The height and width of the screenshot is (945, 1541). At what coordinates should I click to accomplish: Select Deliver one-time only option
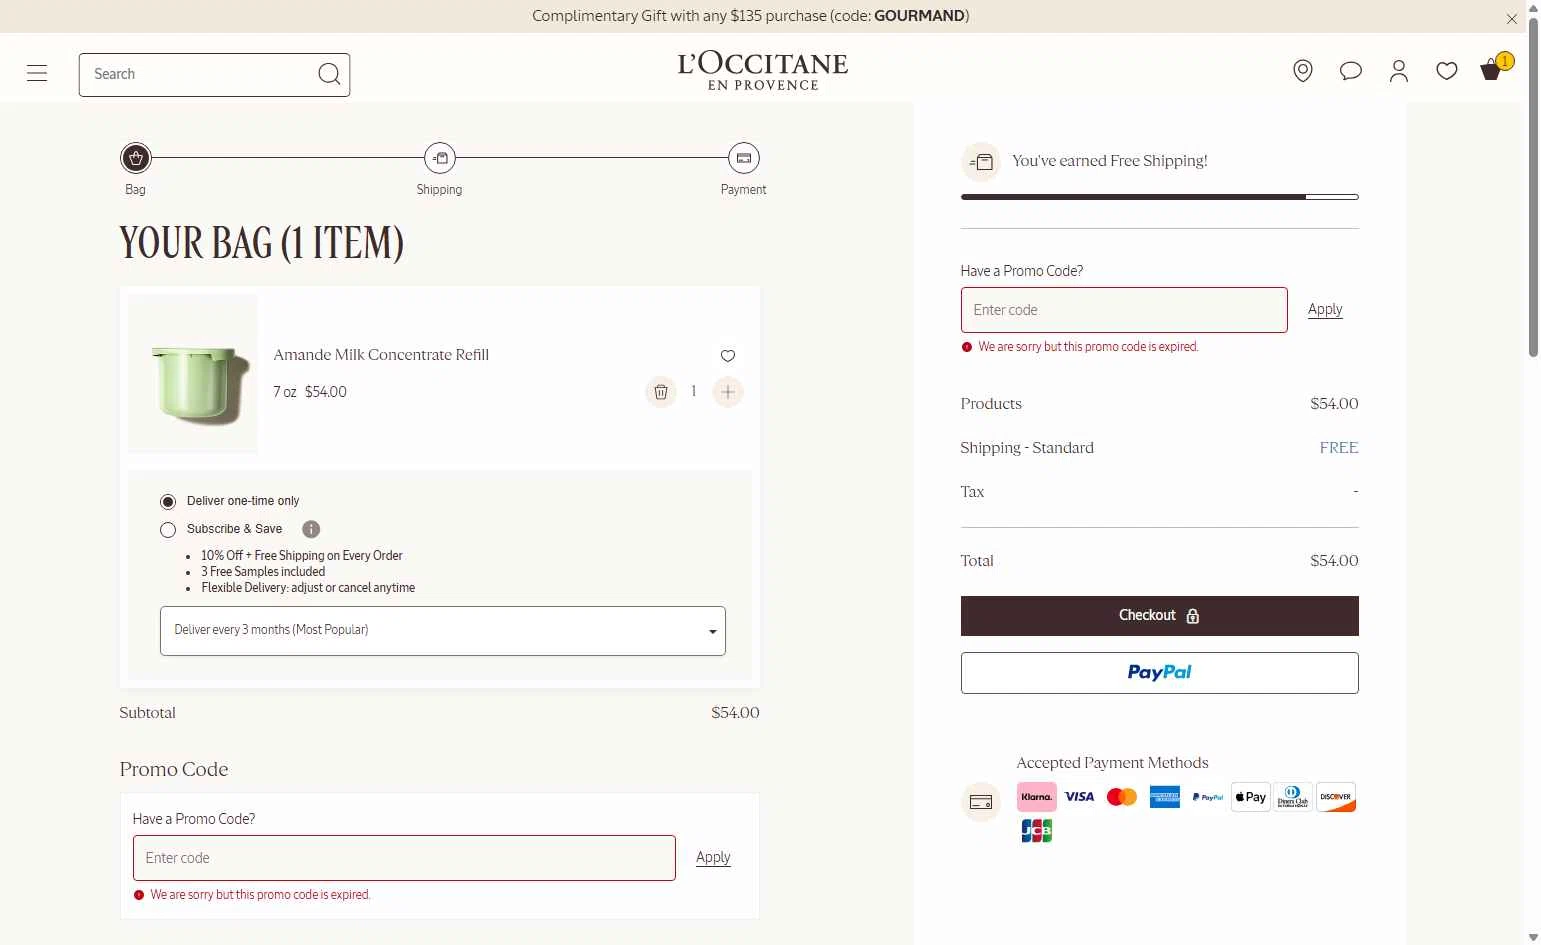pos(168,501)
